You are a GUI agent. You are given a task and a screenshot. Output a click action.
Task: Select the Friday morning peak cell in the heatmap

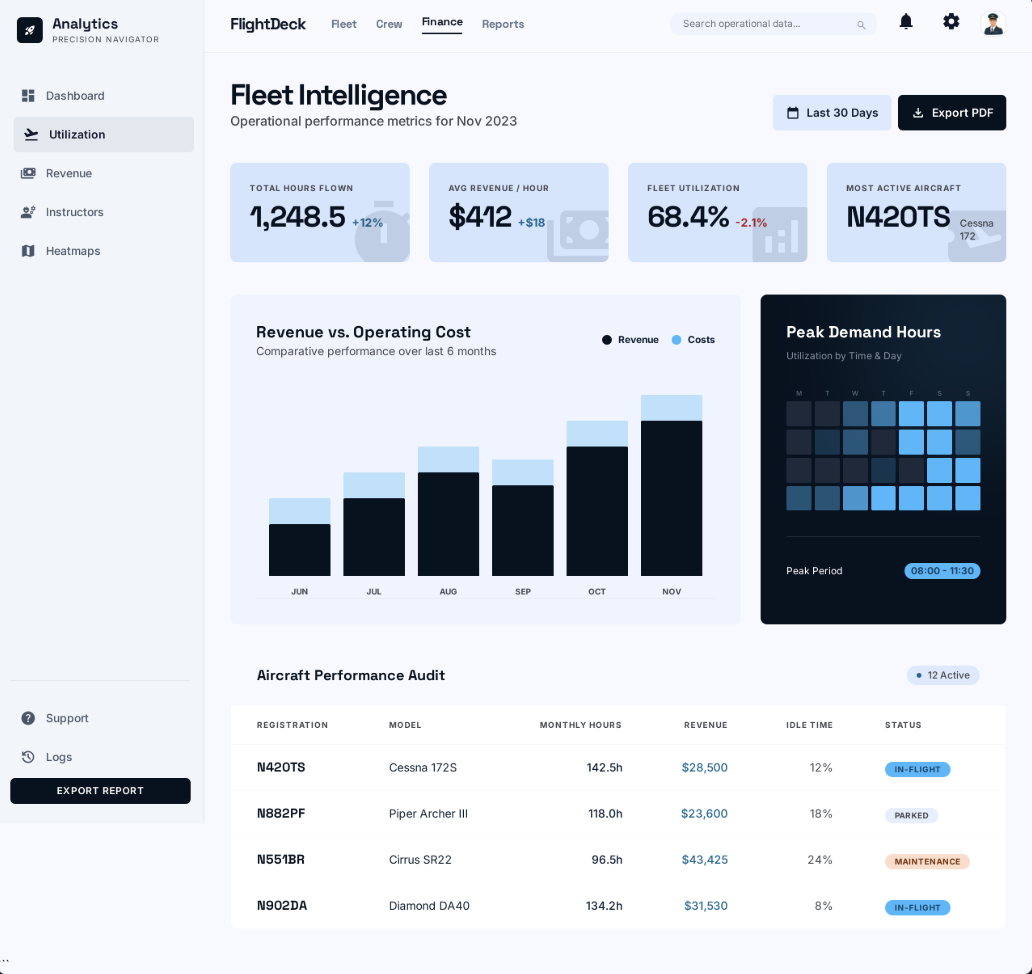click(911, 413)
